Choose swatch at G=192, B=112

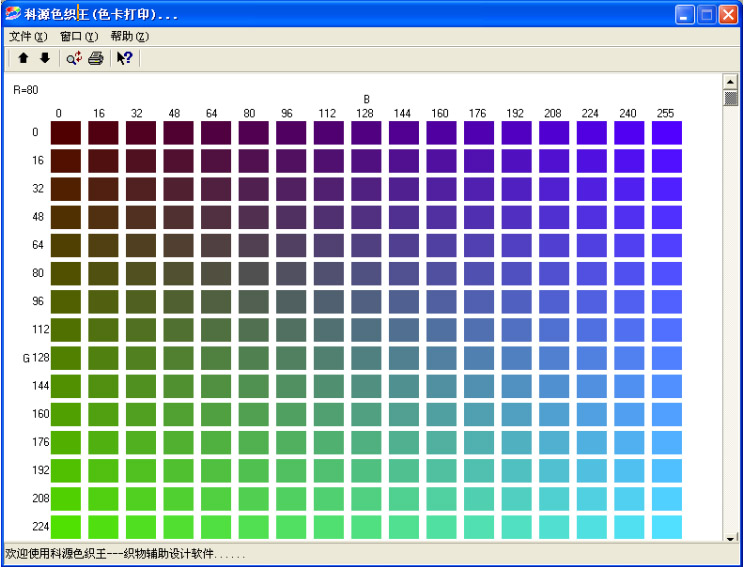point(329,471)
